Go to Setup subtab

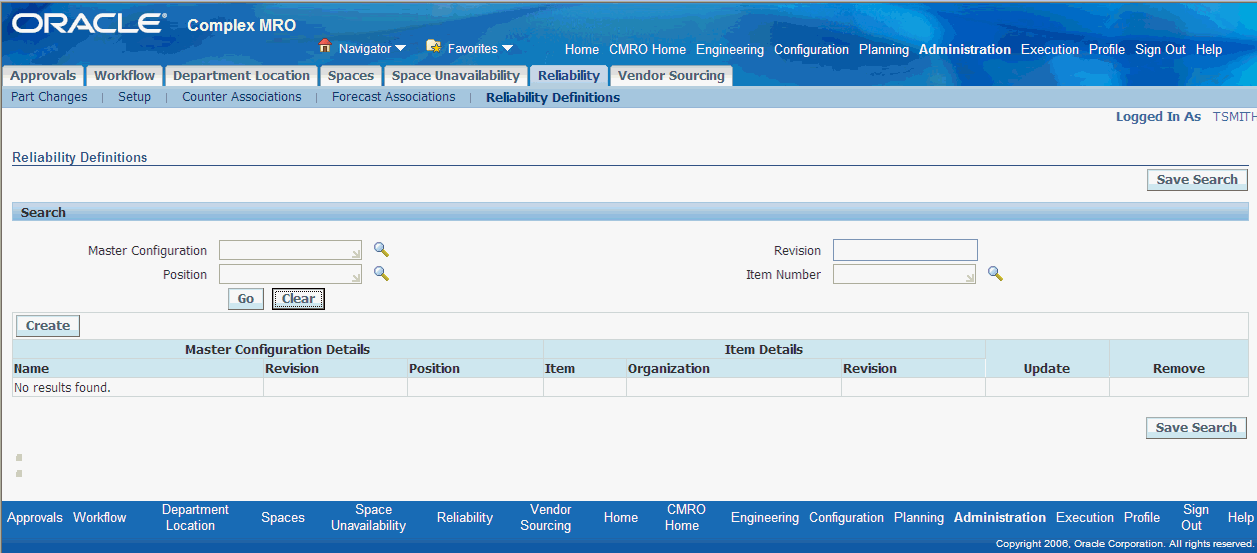click(134, 97)
